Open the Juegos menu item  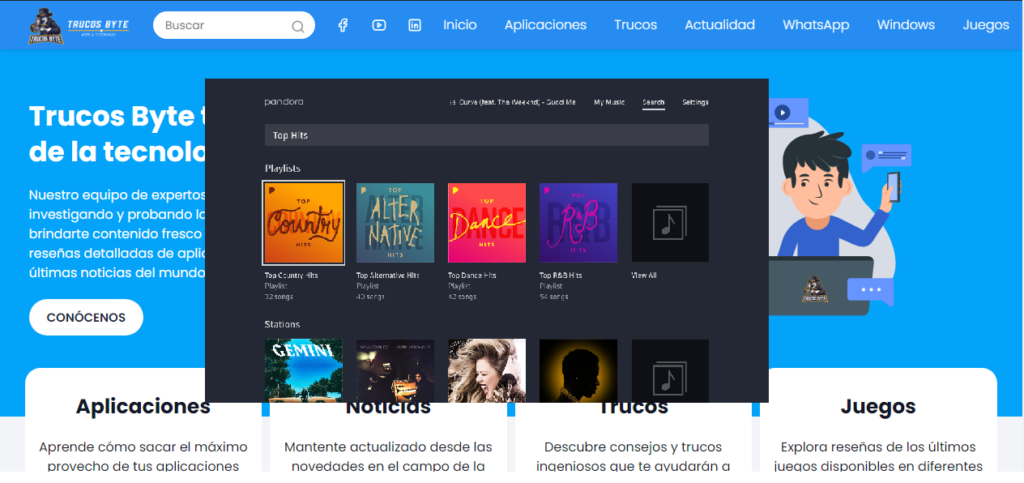click(985, 25)
